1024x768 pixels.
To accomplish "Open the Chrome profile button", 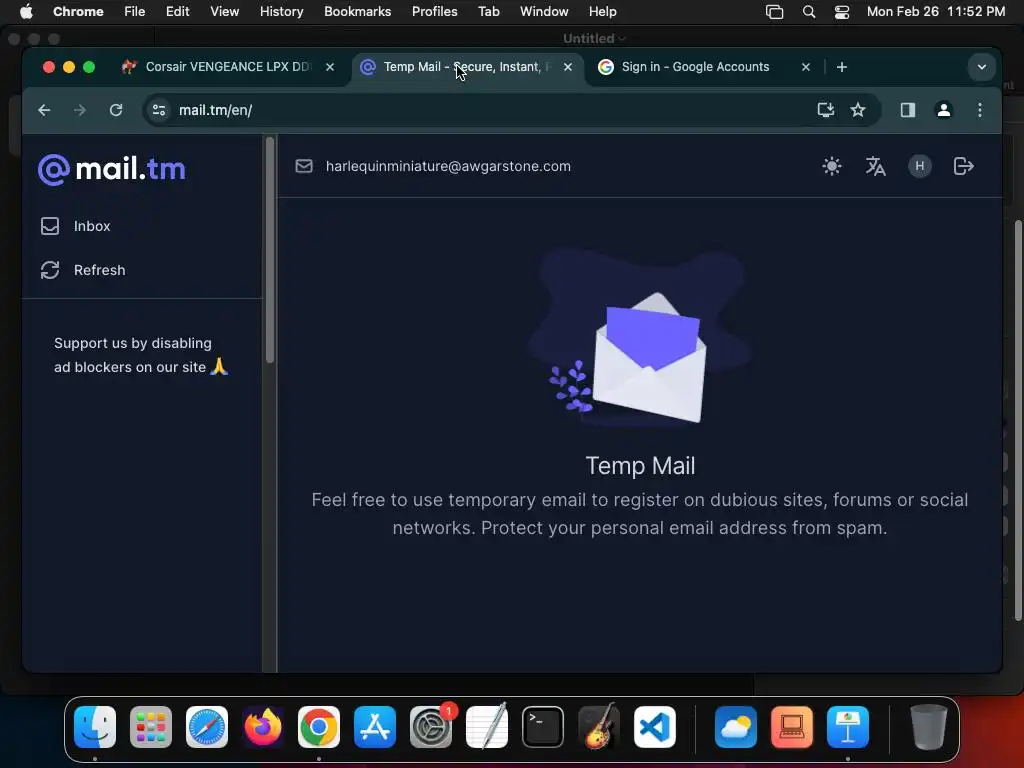I will (x=944, y=110).
